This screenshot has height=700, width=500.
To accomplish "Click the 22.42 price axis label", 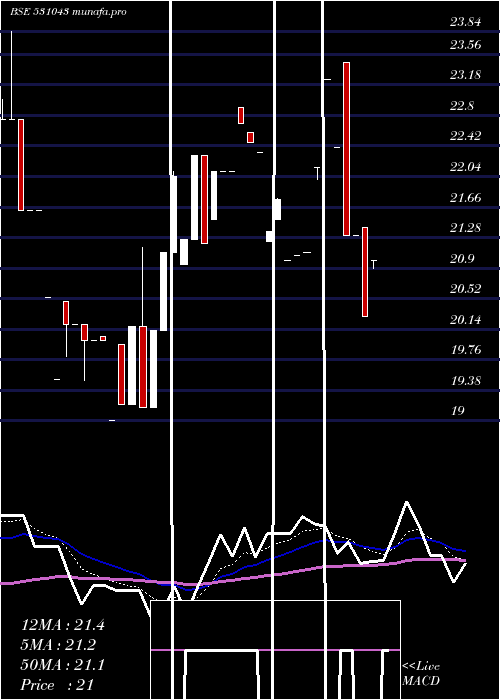I will pos(465,136).
